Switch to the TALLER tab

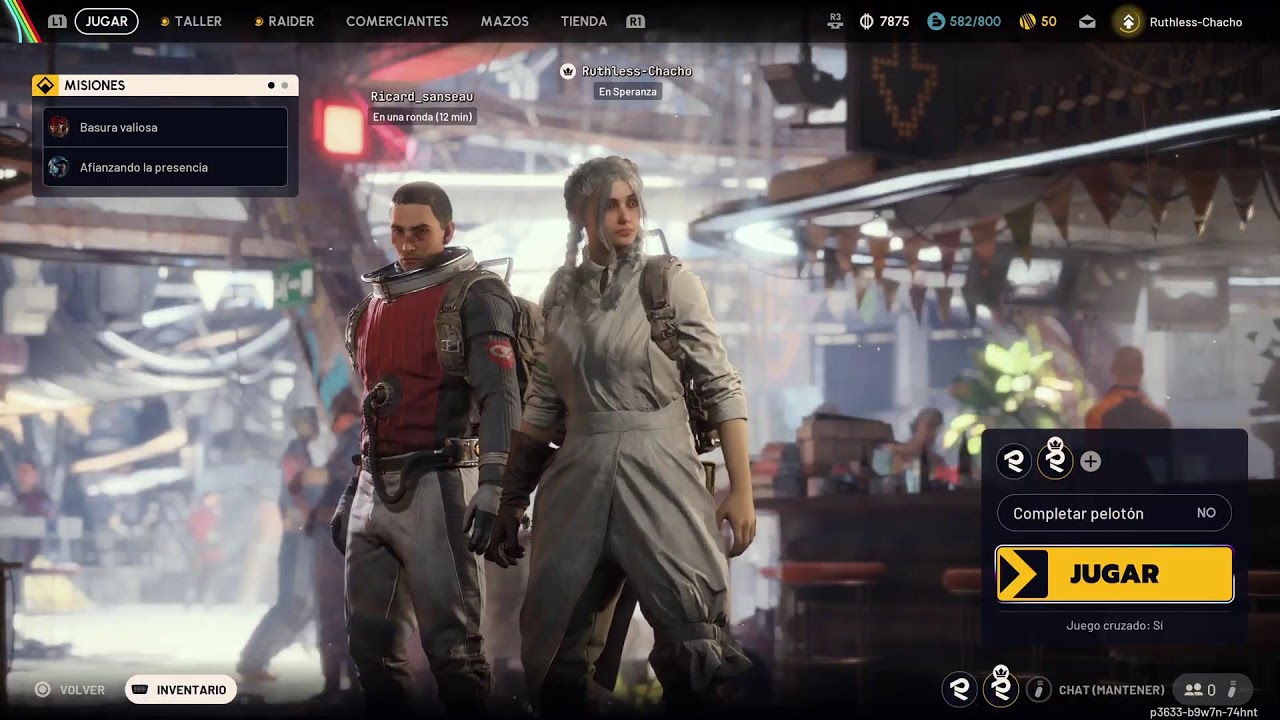tap(191, 21)
